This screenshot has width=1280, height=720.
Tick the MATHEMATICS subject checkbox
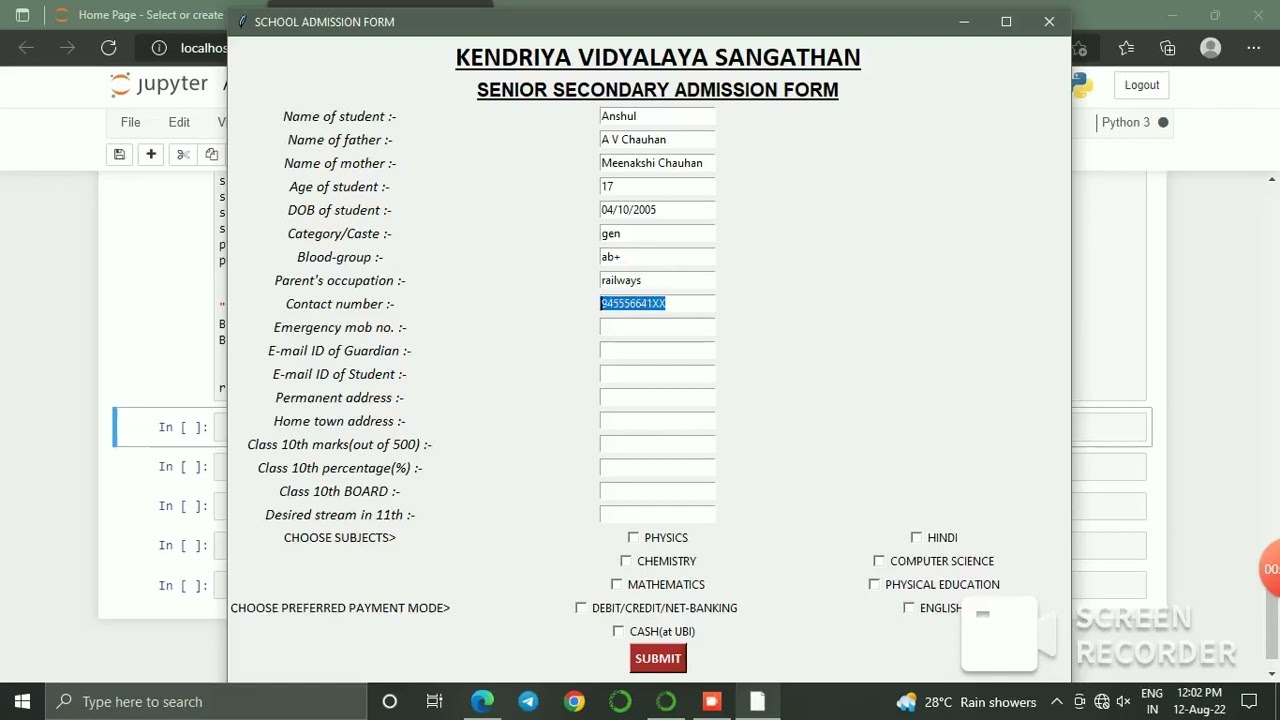tap(616, 584)
